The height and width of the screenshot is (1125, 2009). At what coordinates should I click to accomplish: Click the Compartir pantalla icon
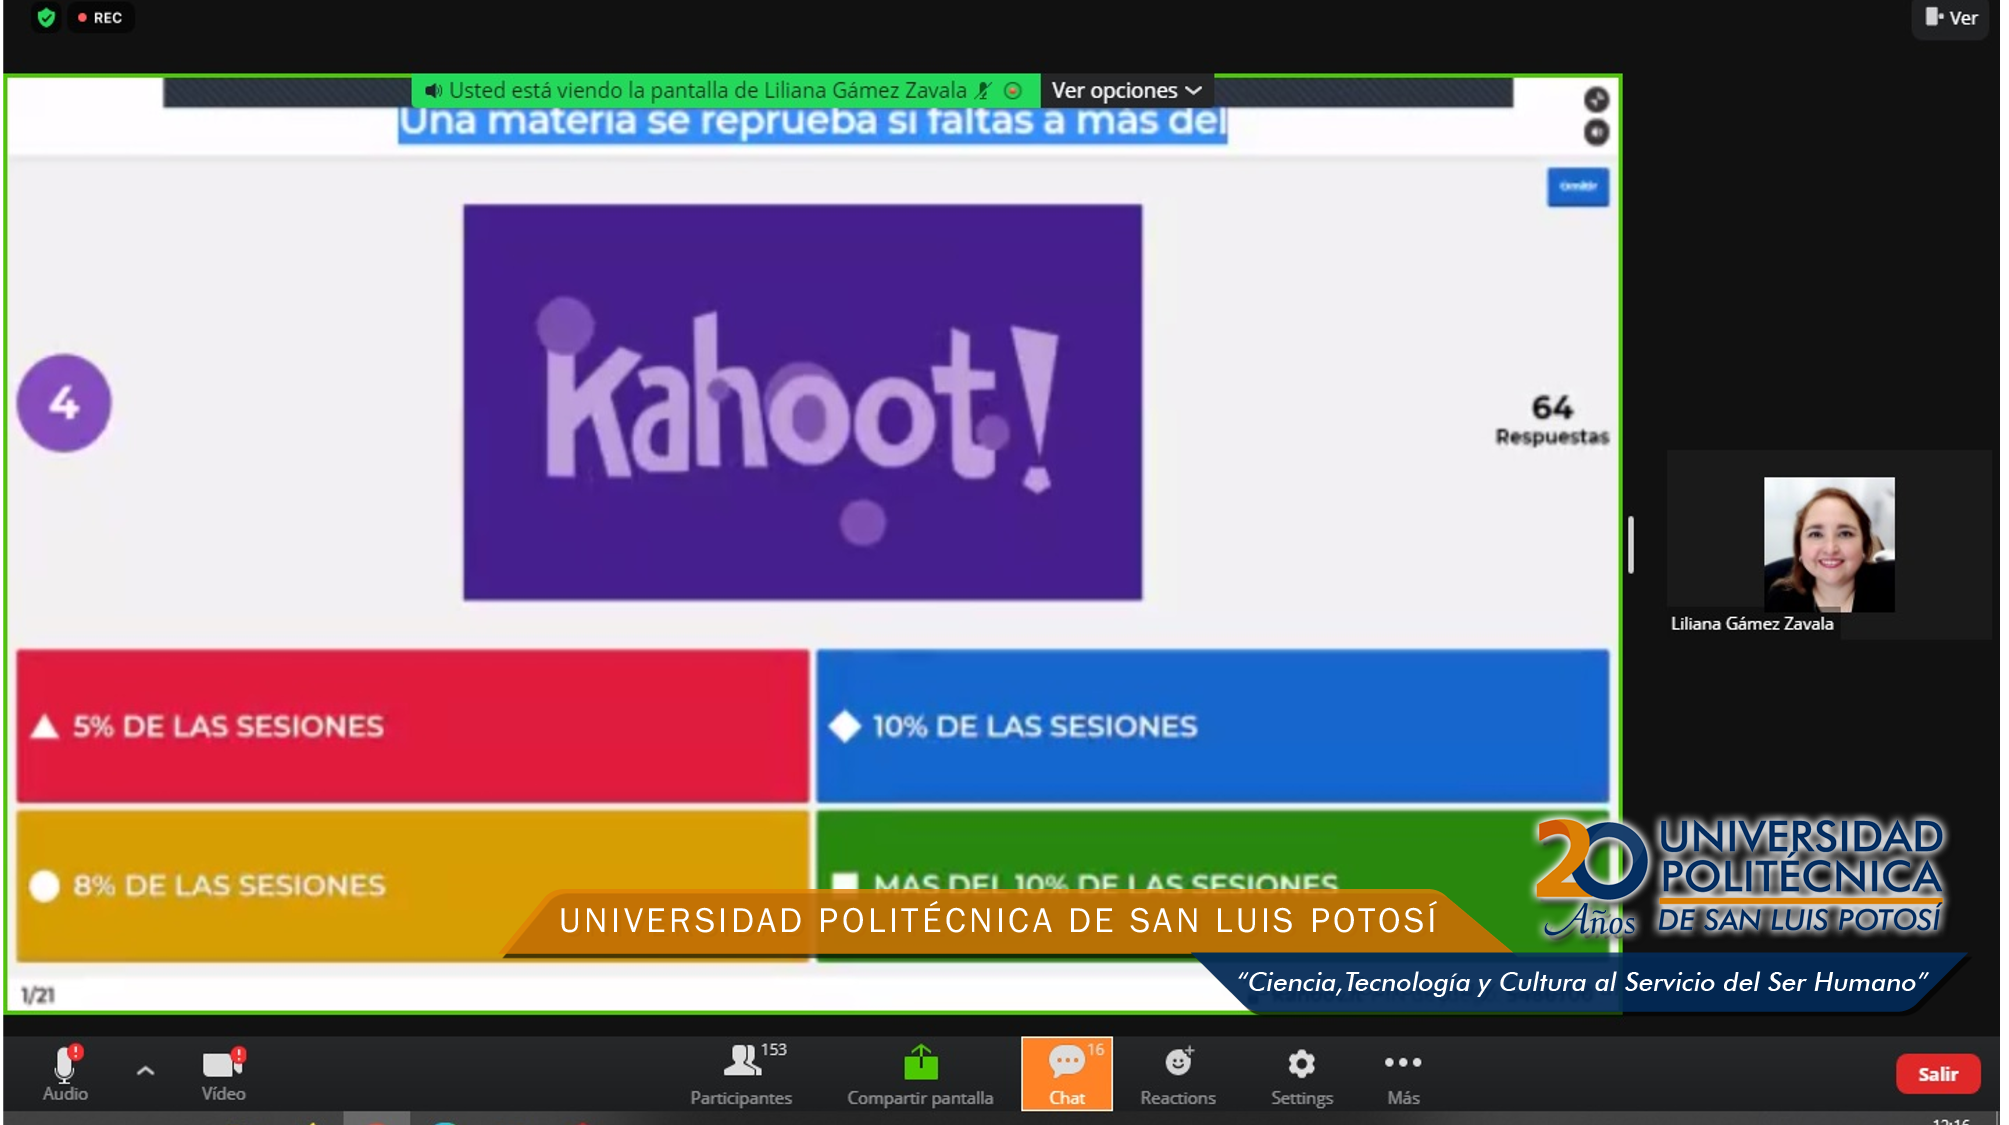pyautogui.click(x=920, y=1062)
